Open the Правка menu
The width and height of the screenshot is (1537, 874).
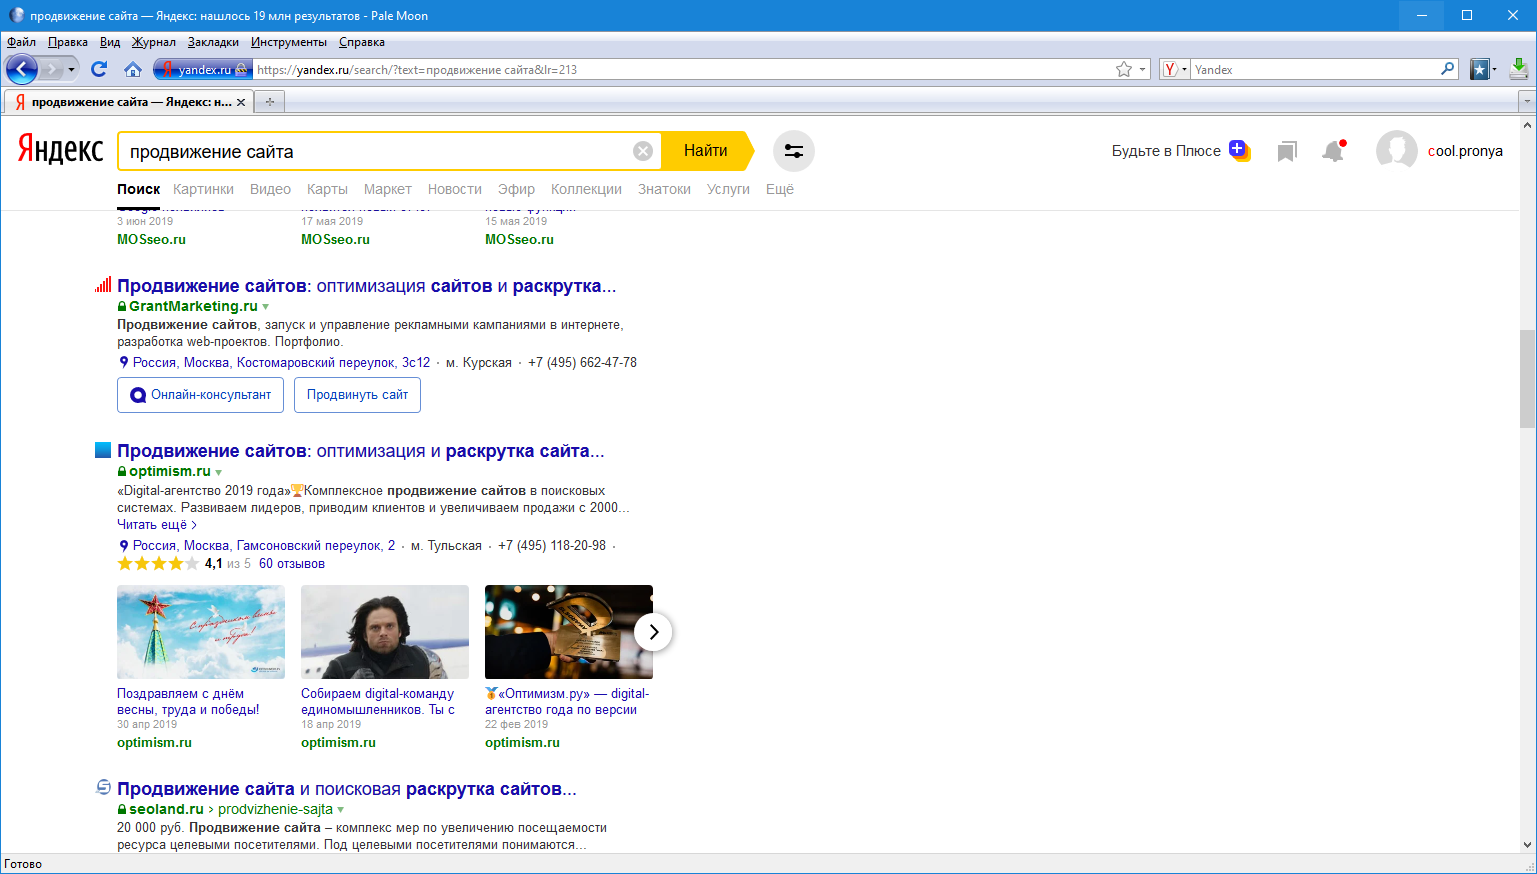coord(67,42)
